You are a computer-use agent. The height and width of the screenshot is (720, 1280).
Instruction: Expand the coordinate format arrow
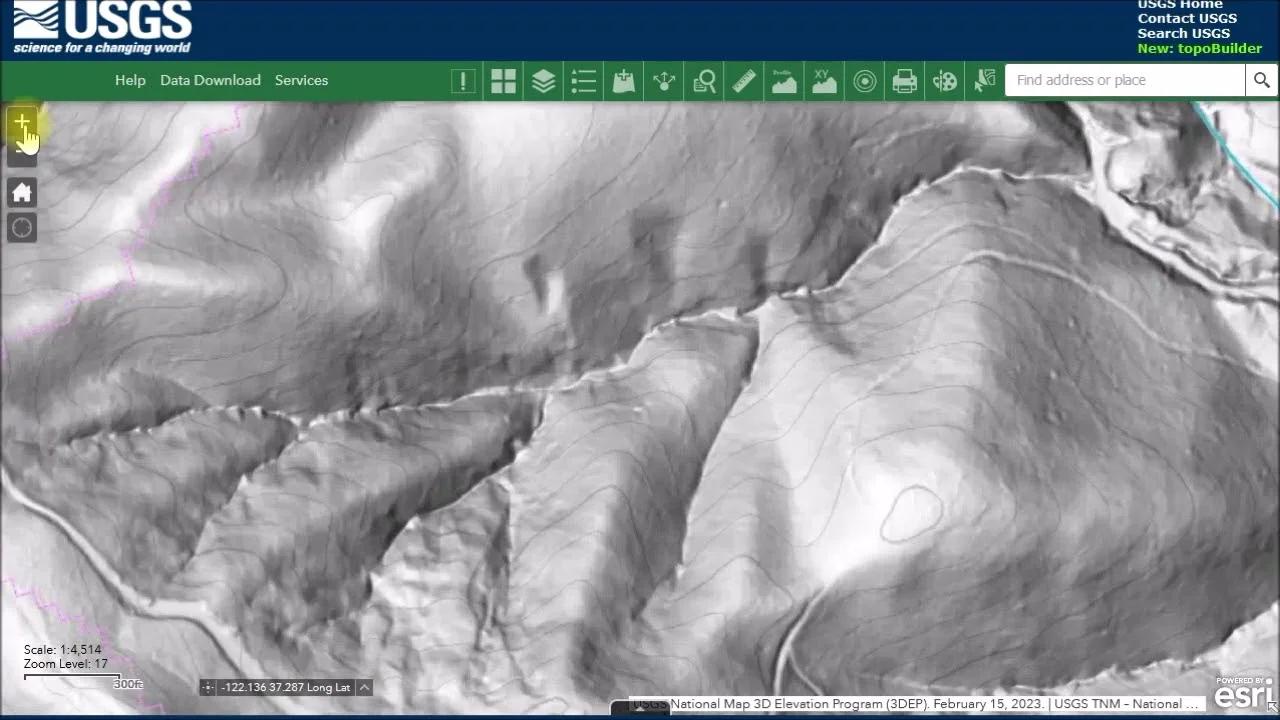coord(364,687)
